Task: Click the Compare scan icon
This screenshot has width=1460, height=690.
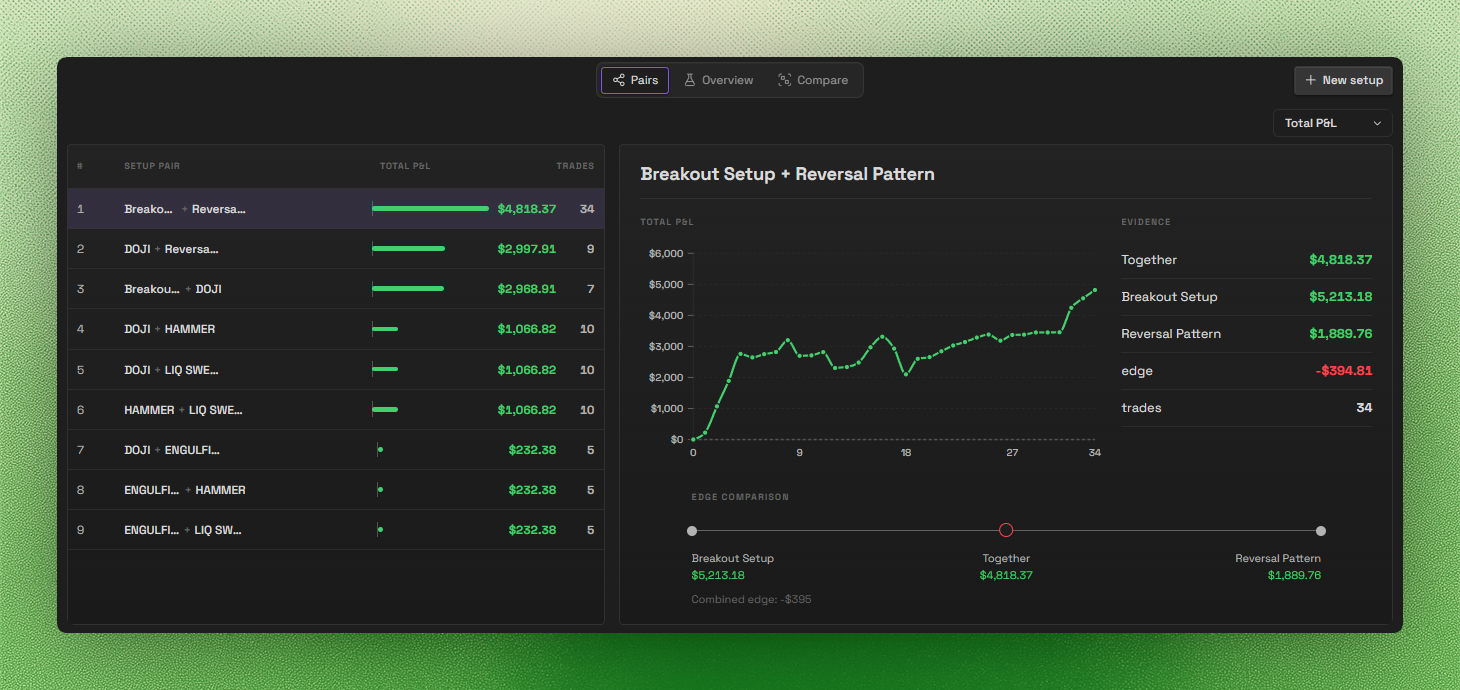Action: [x=785, y=80]
